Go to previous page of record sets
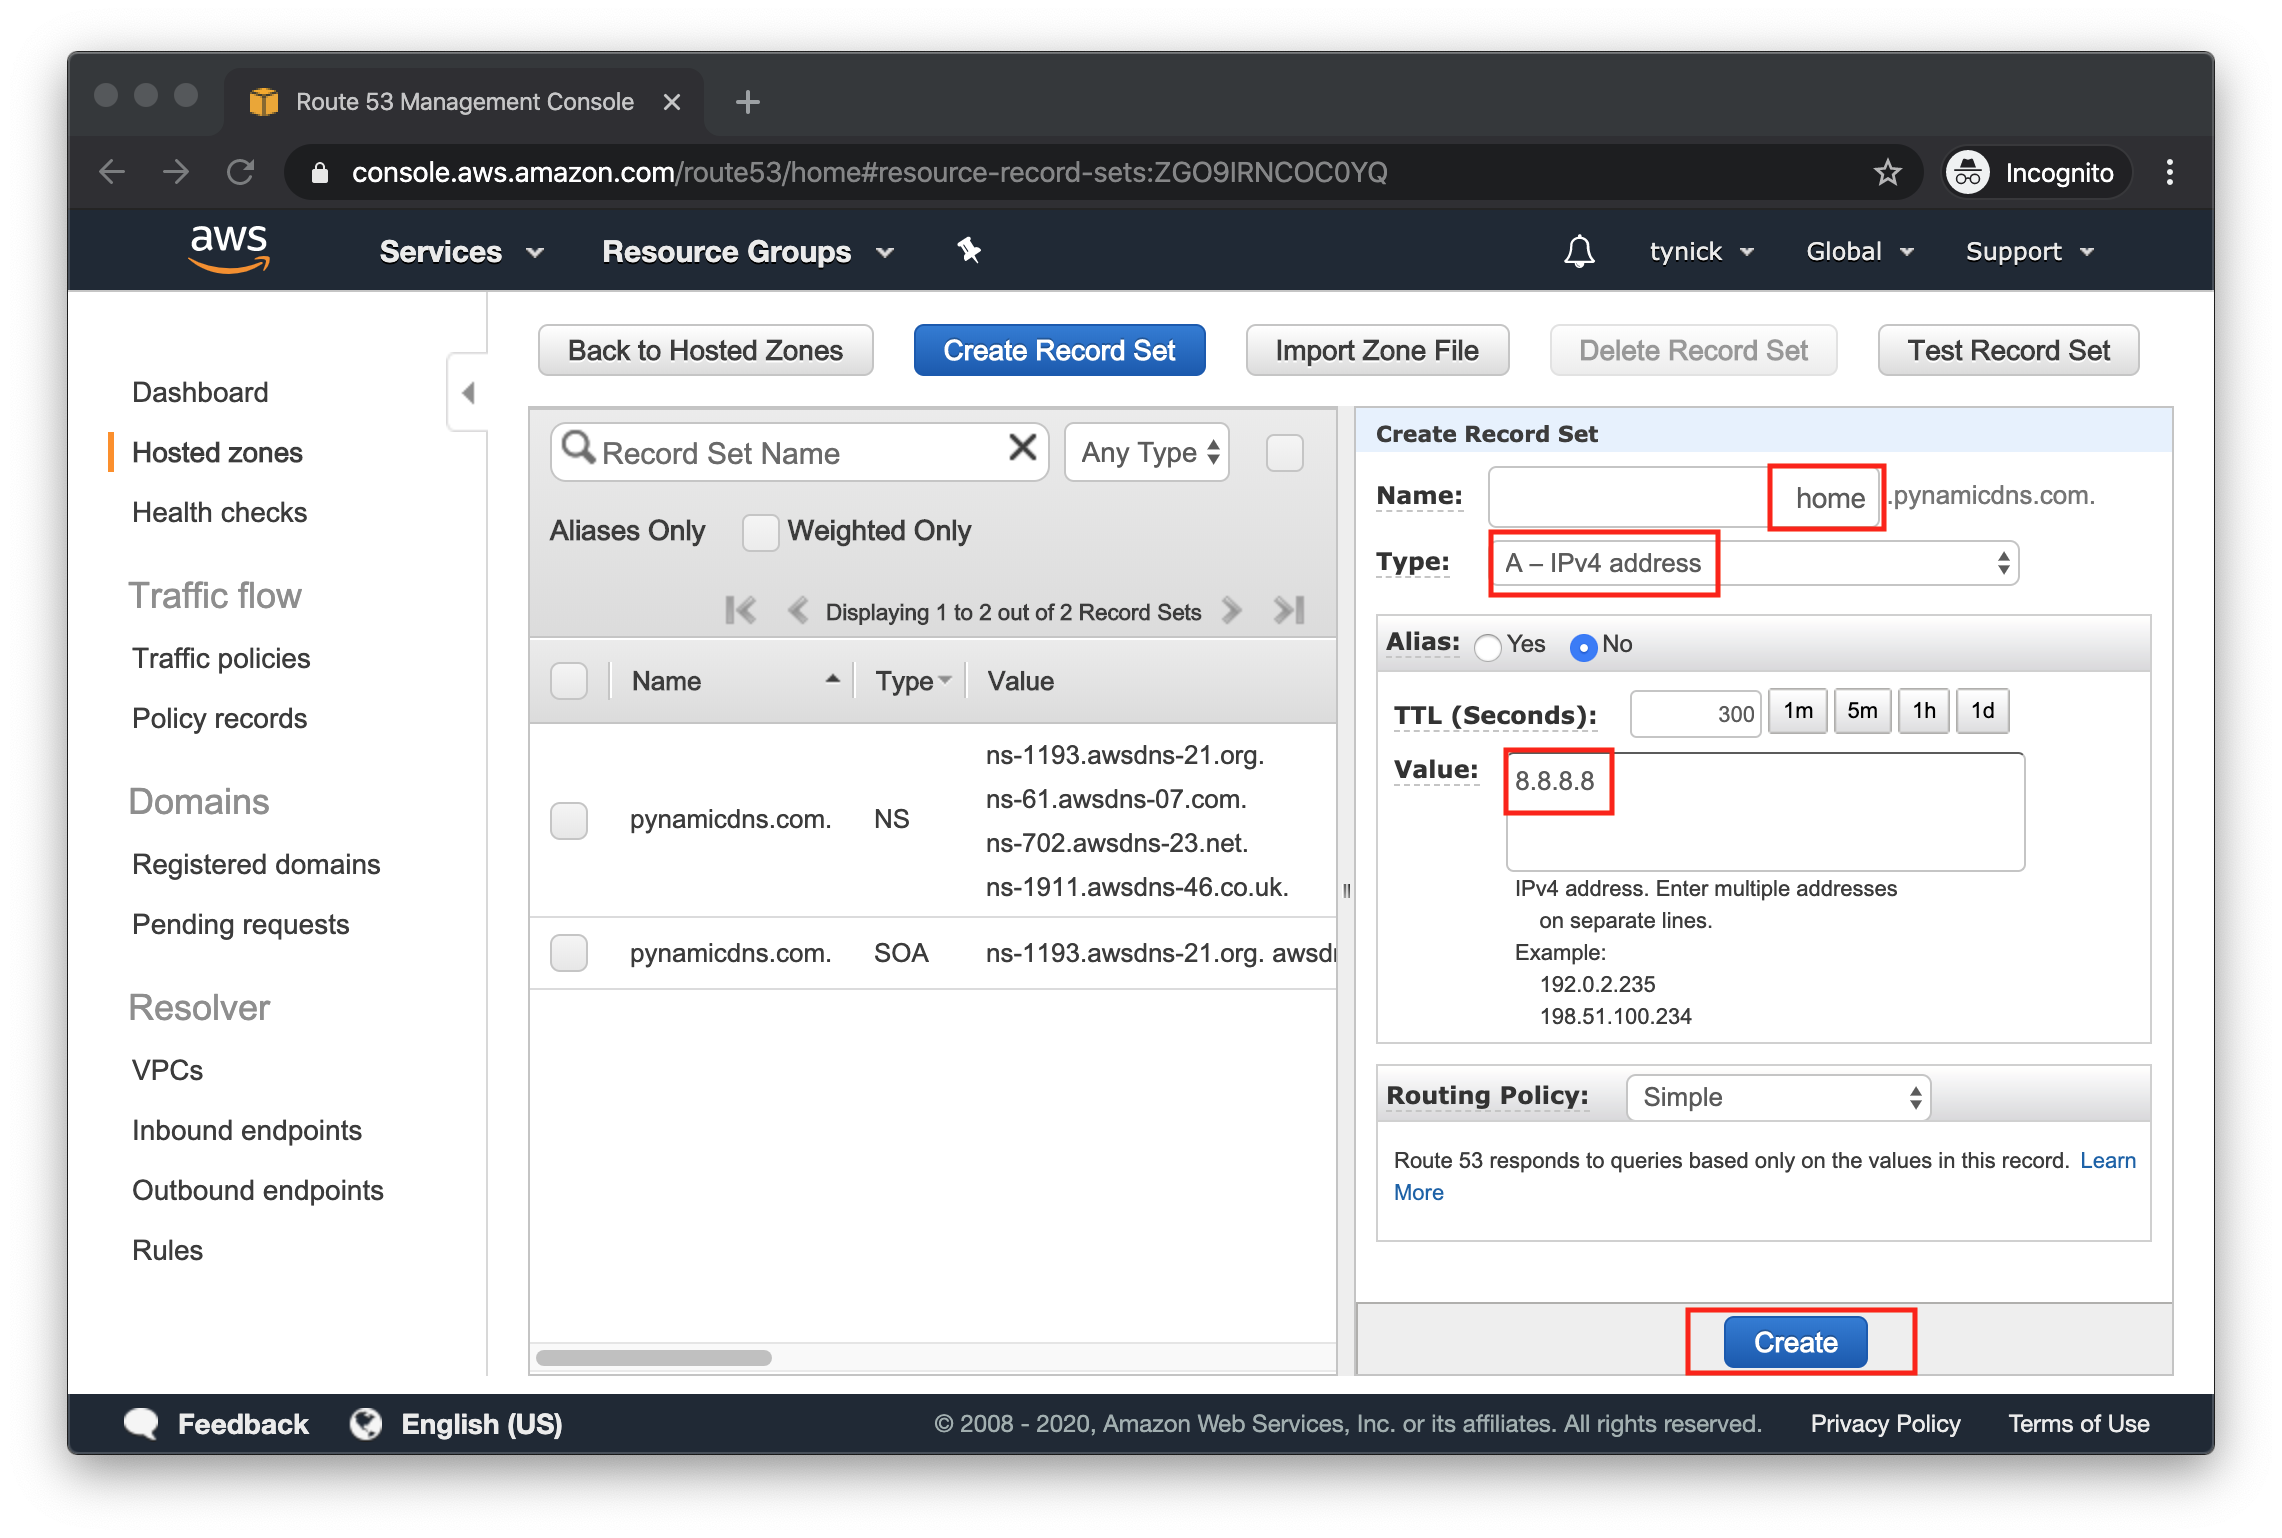2282x1538 pixels. [x=798, y=610]
